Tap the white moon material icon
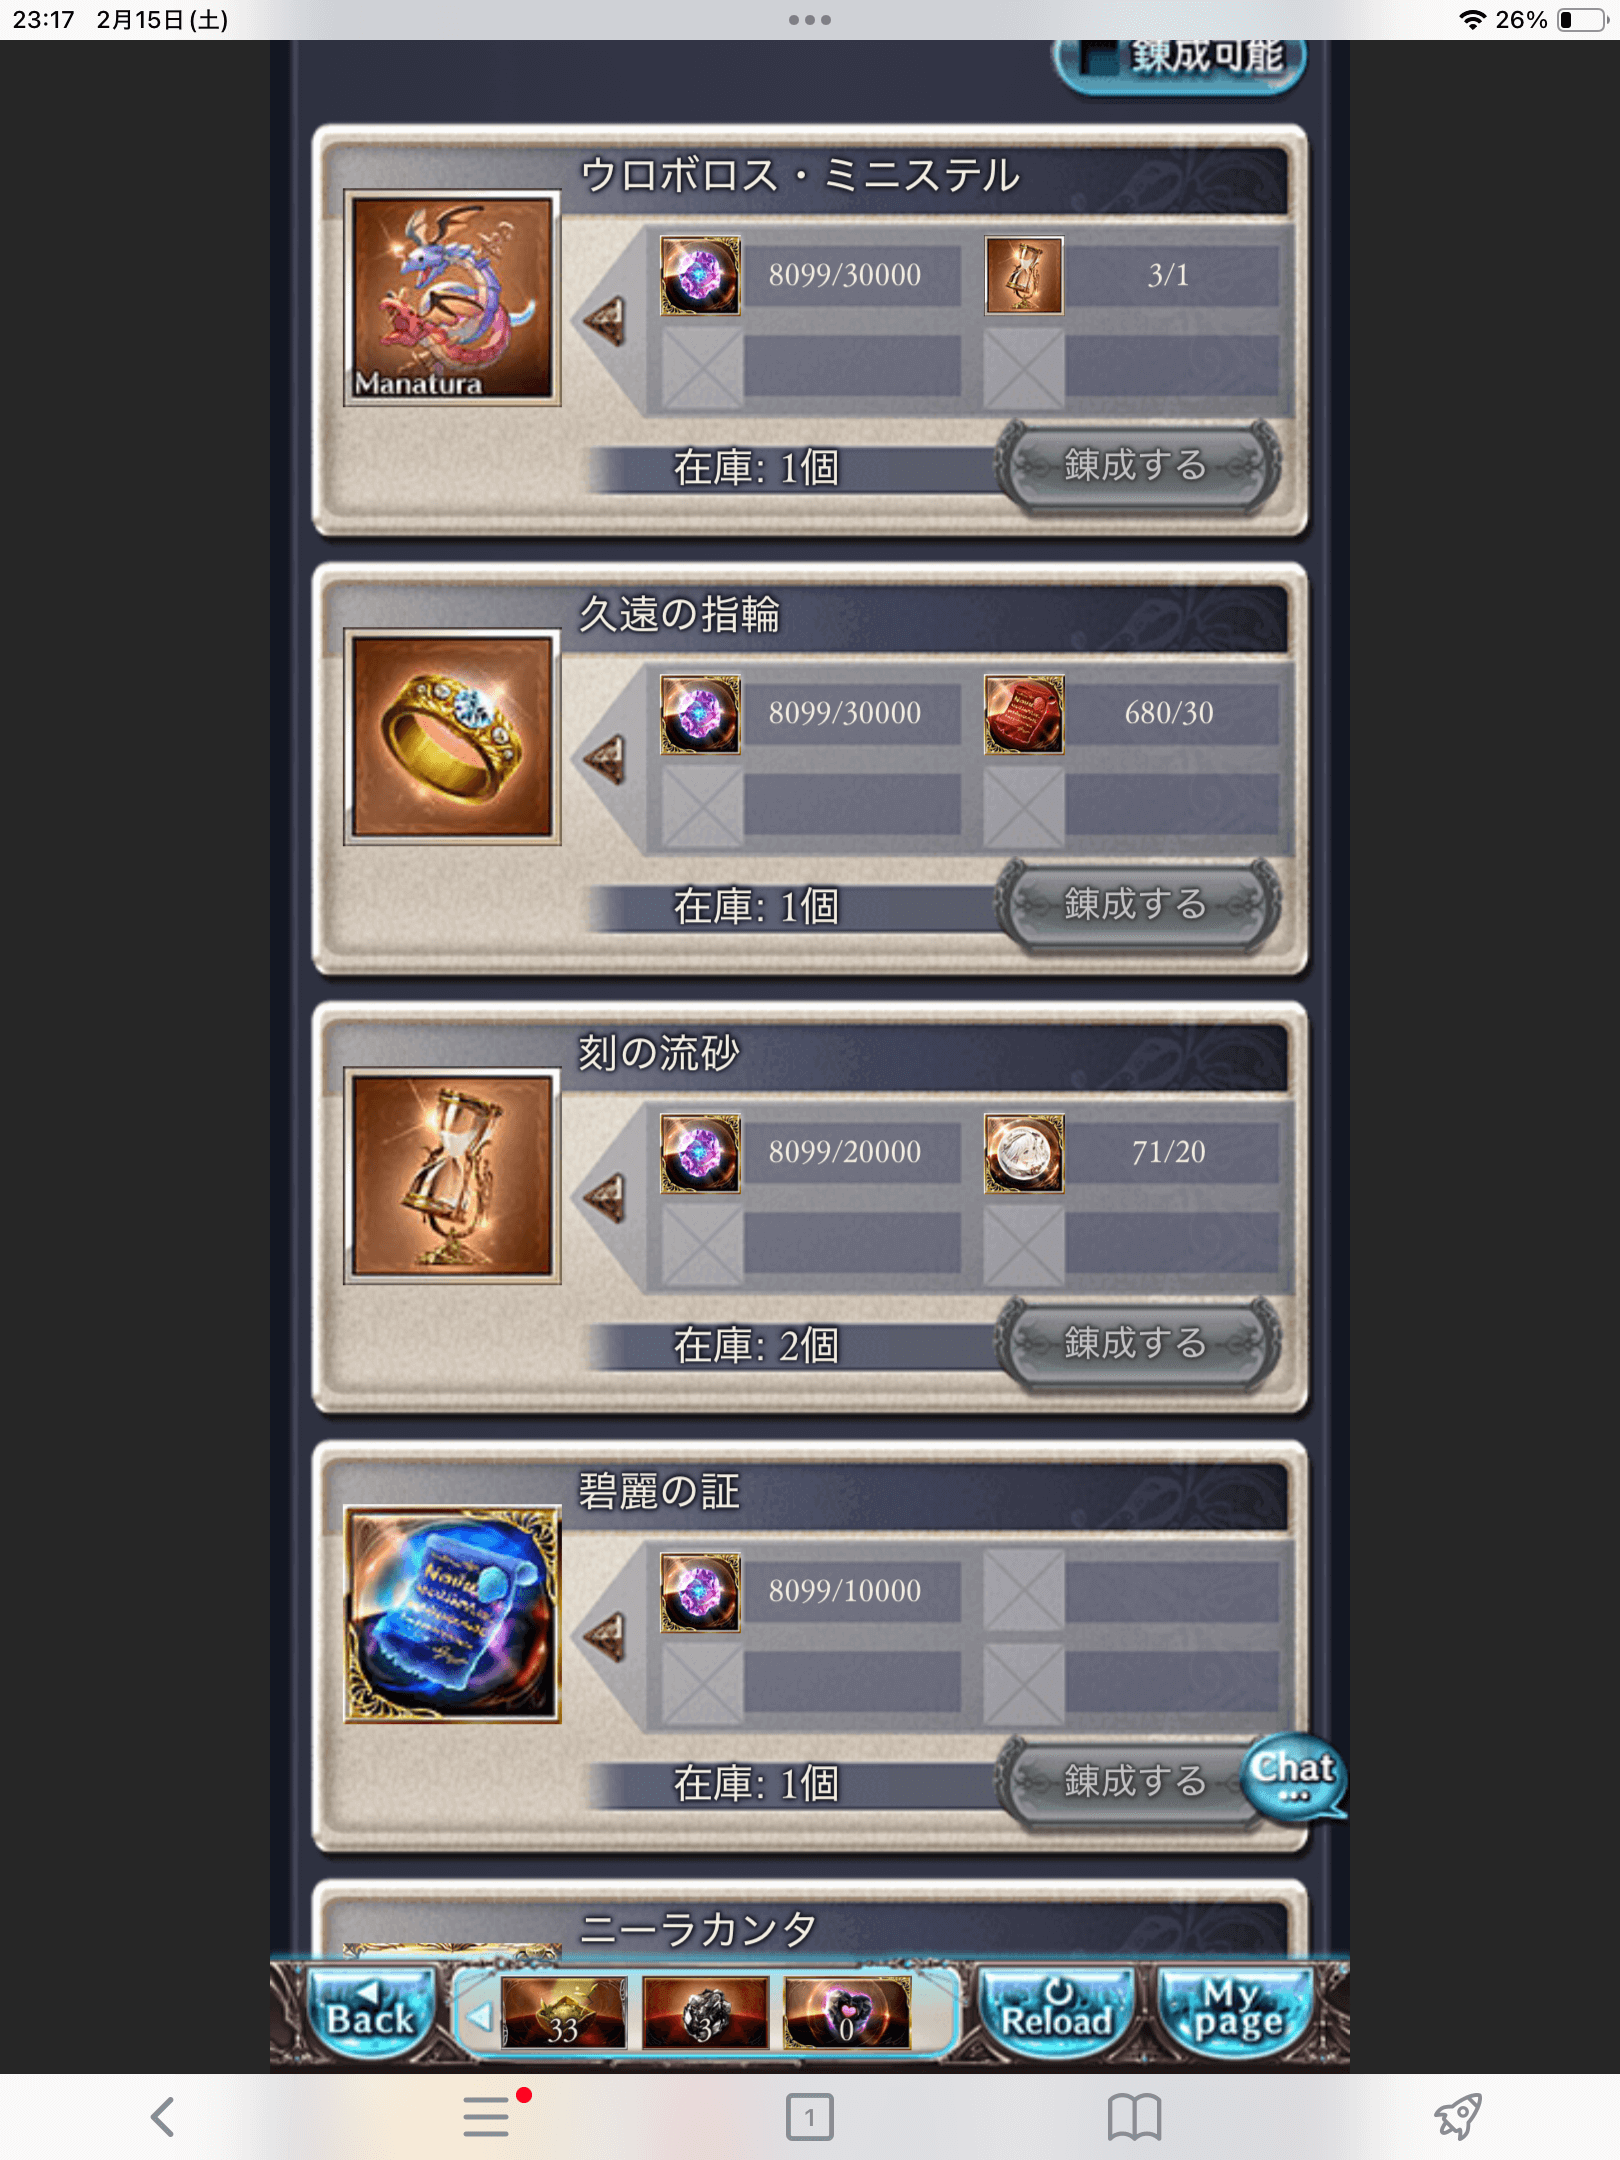 tap(1024, 1153)
